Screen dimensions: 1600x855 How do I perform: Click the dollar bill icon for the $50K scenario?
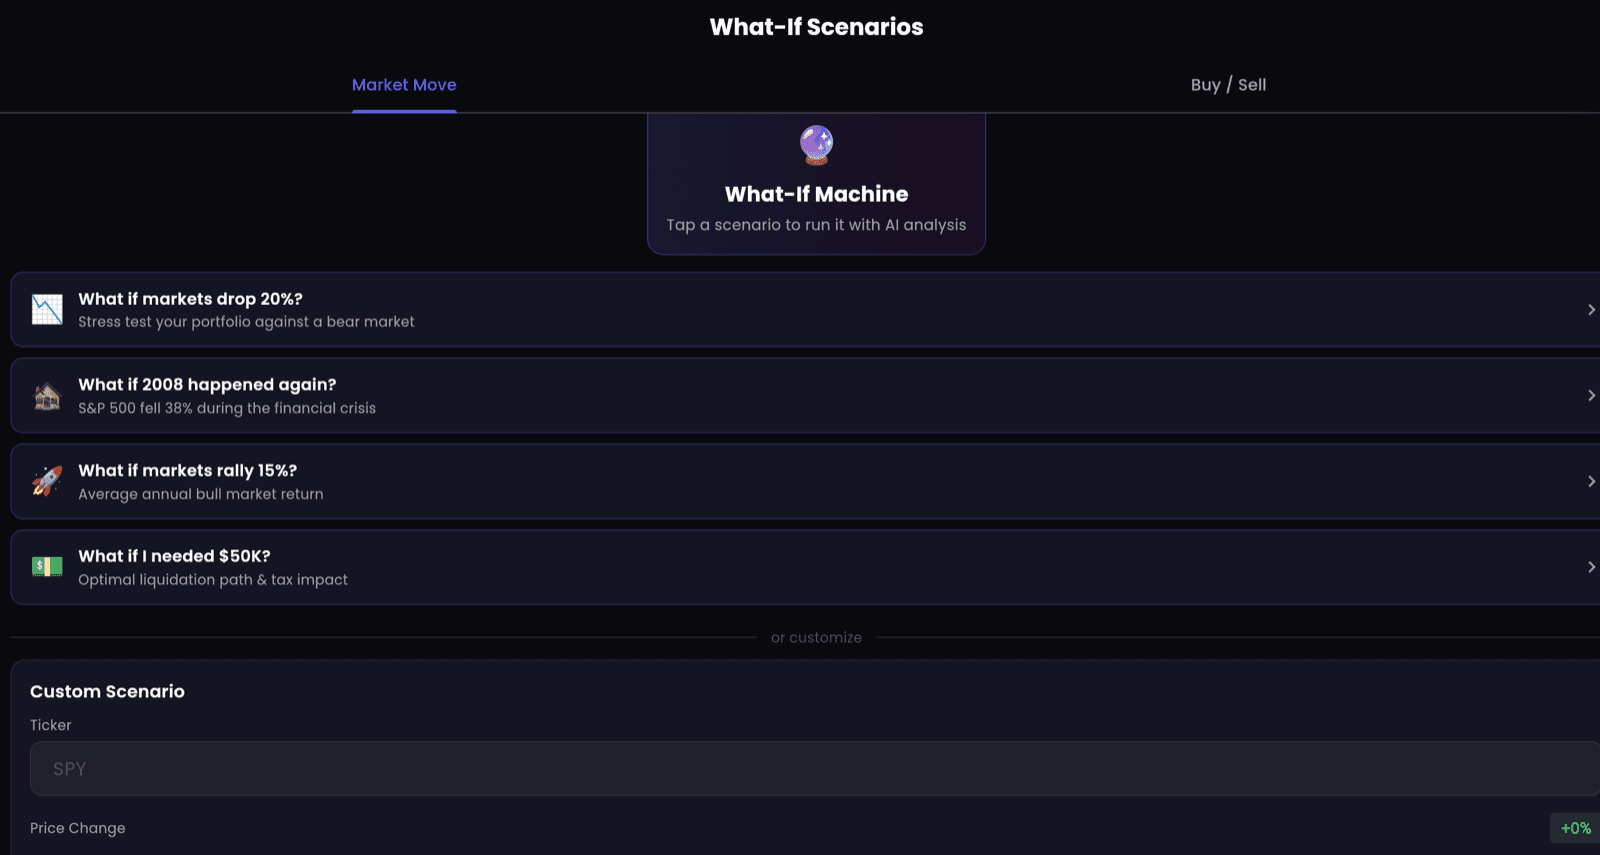click(x=47, y=567)
